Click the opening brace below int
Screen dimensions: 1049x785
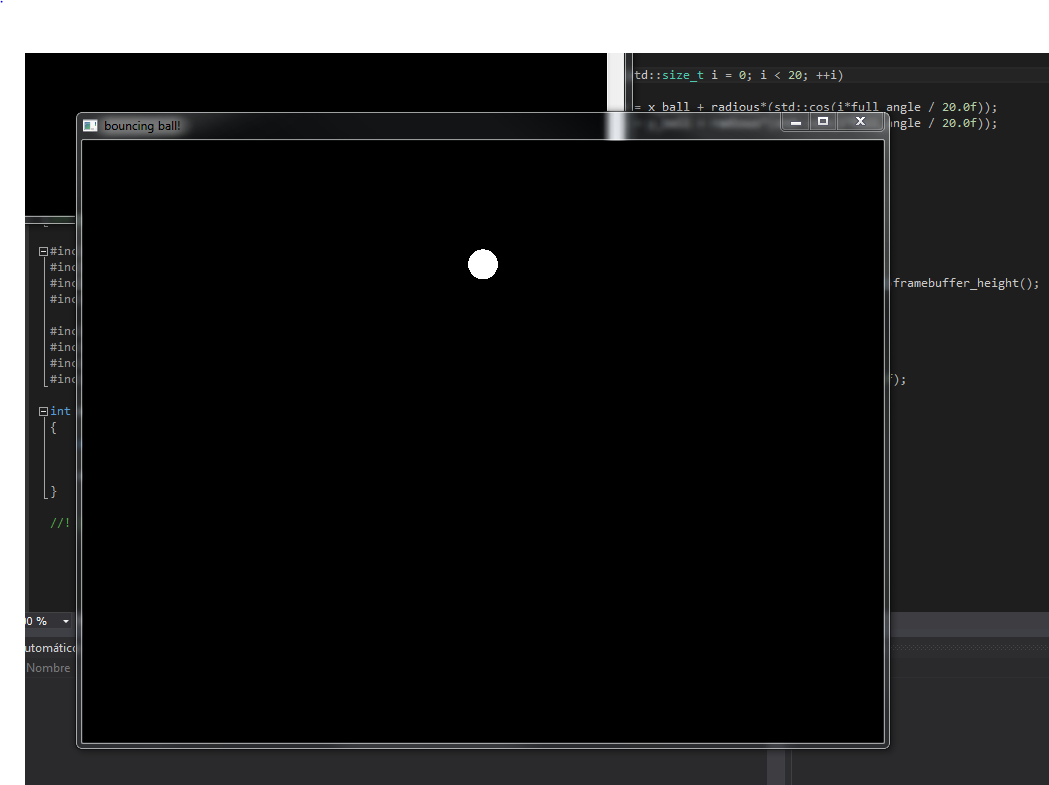point(54,427)
